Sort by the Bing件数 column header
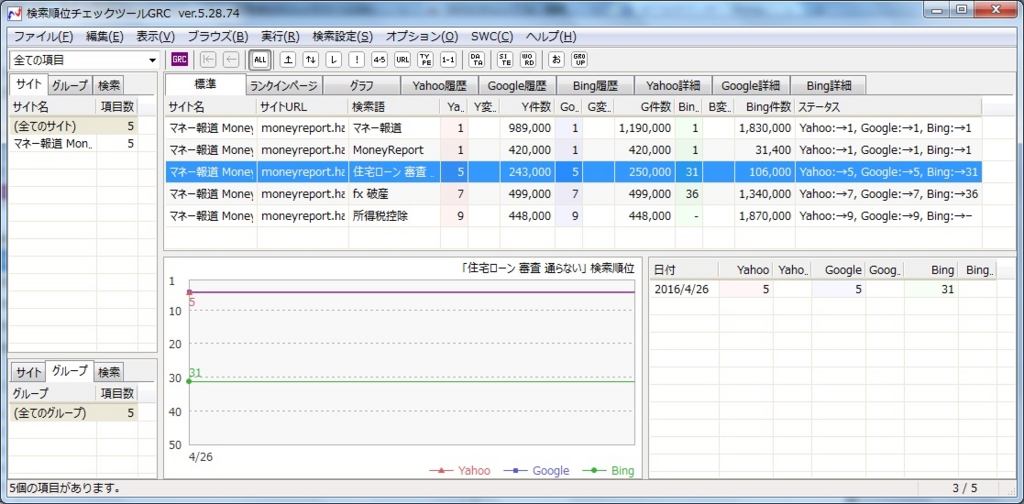This screenshot has width=1024, height=504. tap(765, 107)
